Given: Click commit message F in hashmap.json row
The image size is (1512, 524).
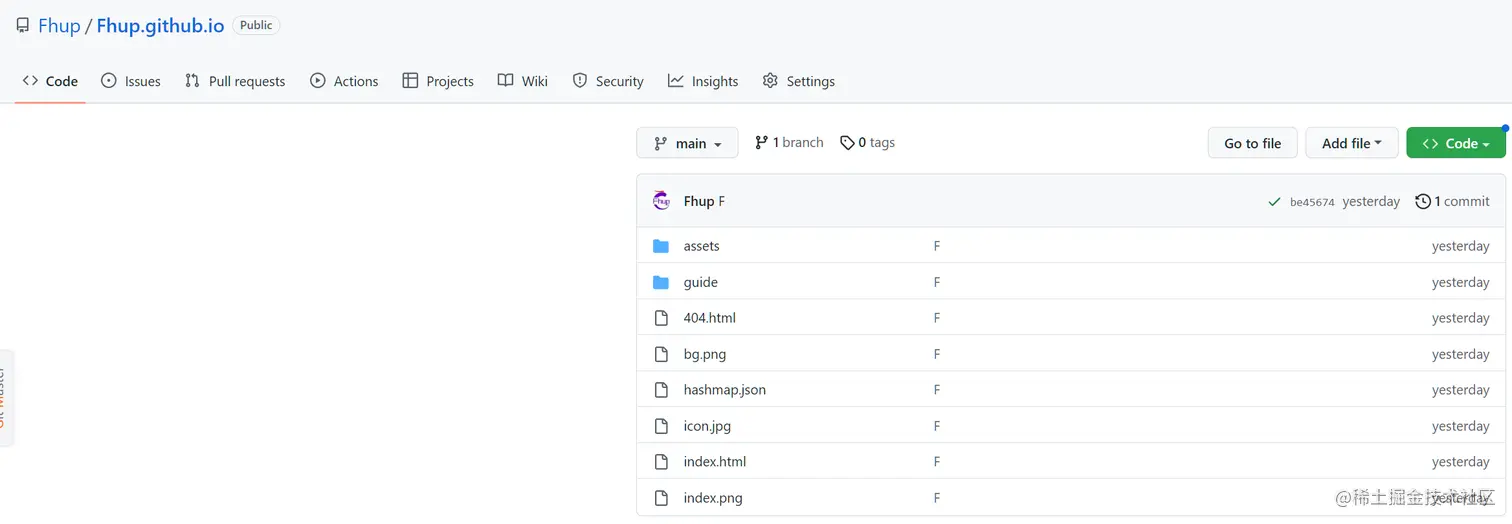Looking at the screenshot, I should tap(937, 390).
